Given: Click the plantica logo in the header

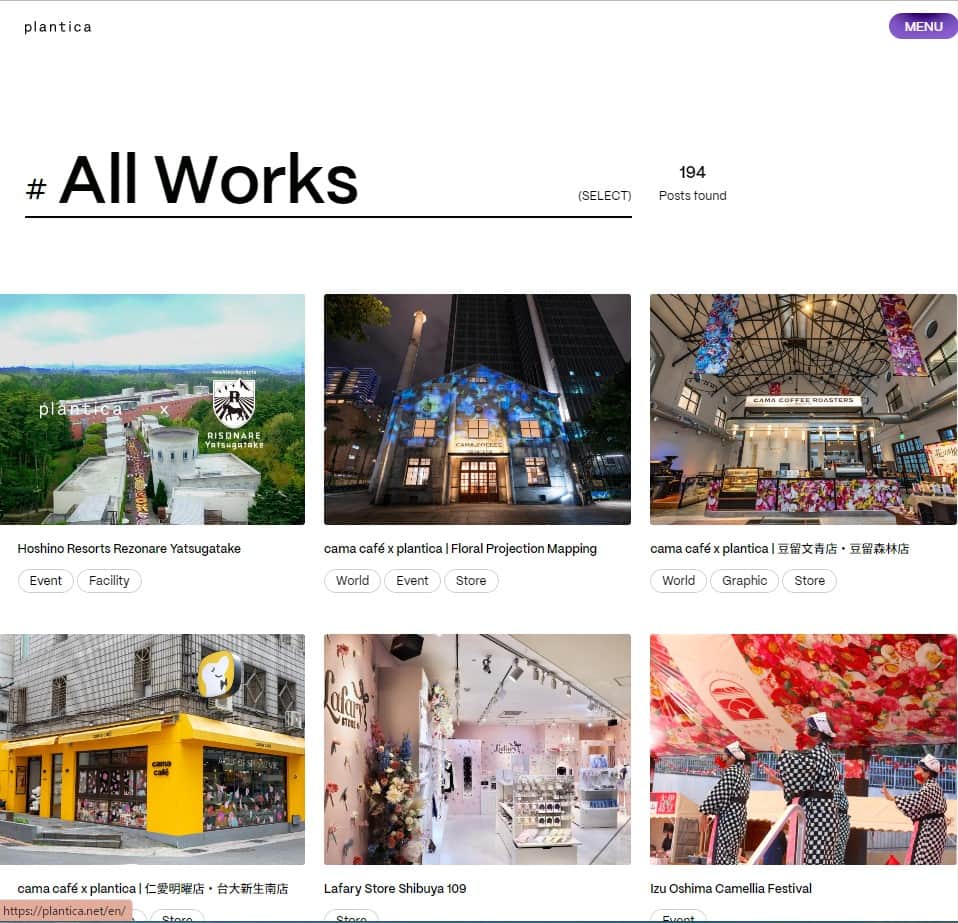Looking at the screenshot, I should coord(57,27).
